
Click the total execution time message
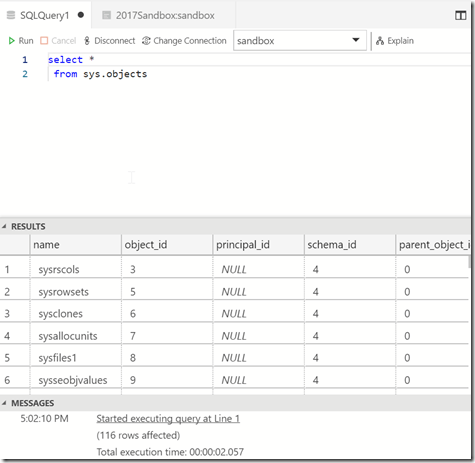tap(170, 452)
